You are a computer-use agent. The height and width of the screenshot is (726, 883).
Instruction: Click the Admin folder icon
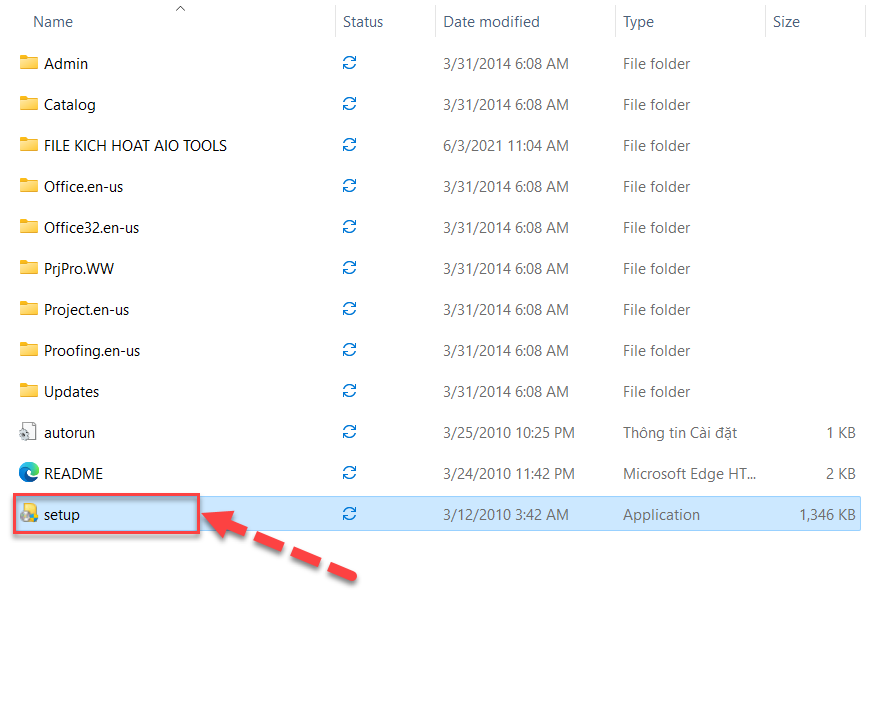27,63
